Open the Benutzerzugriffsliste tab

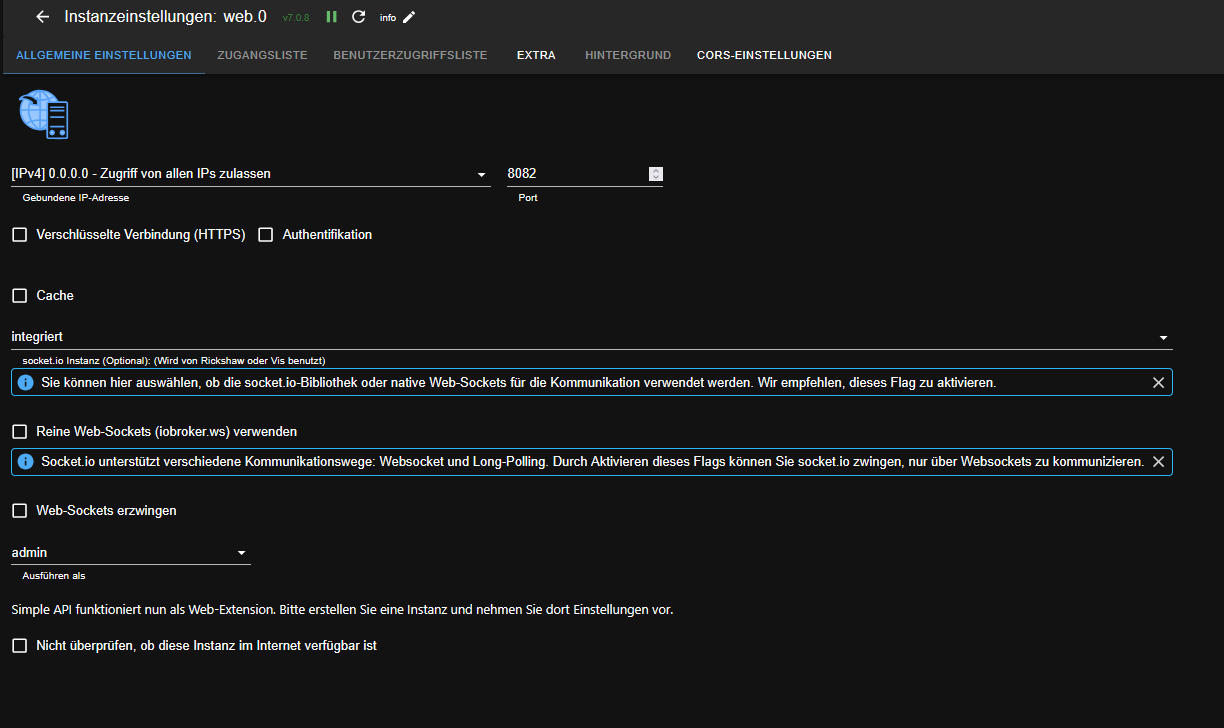(410, 55)
